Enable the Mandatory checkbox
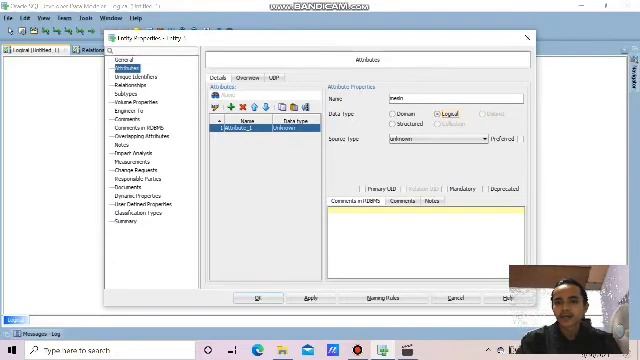 point(444,189)
